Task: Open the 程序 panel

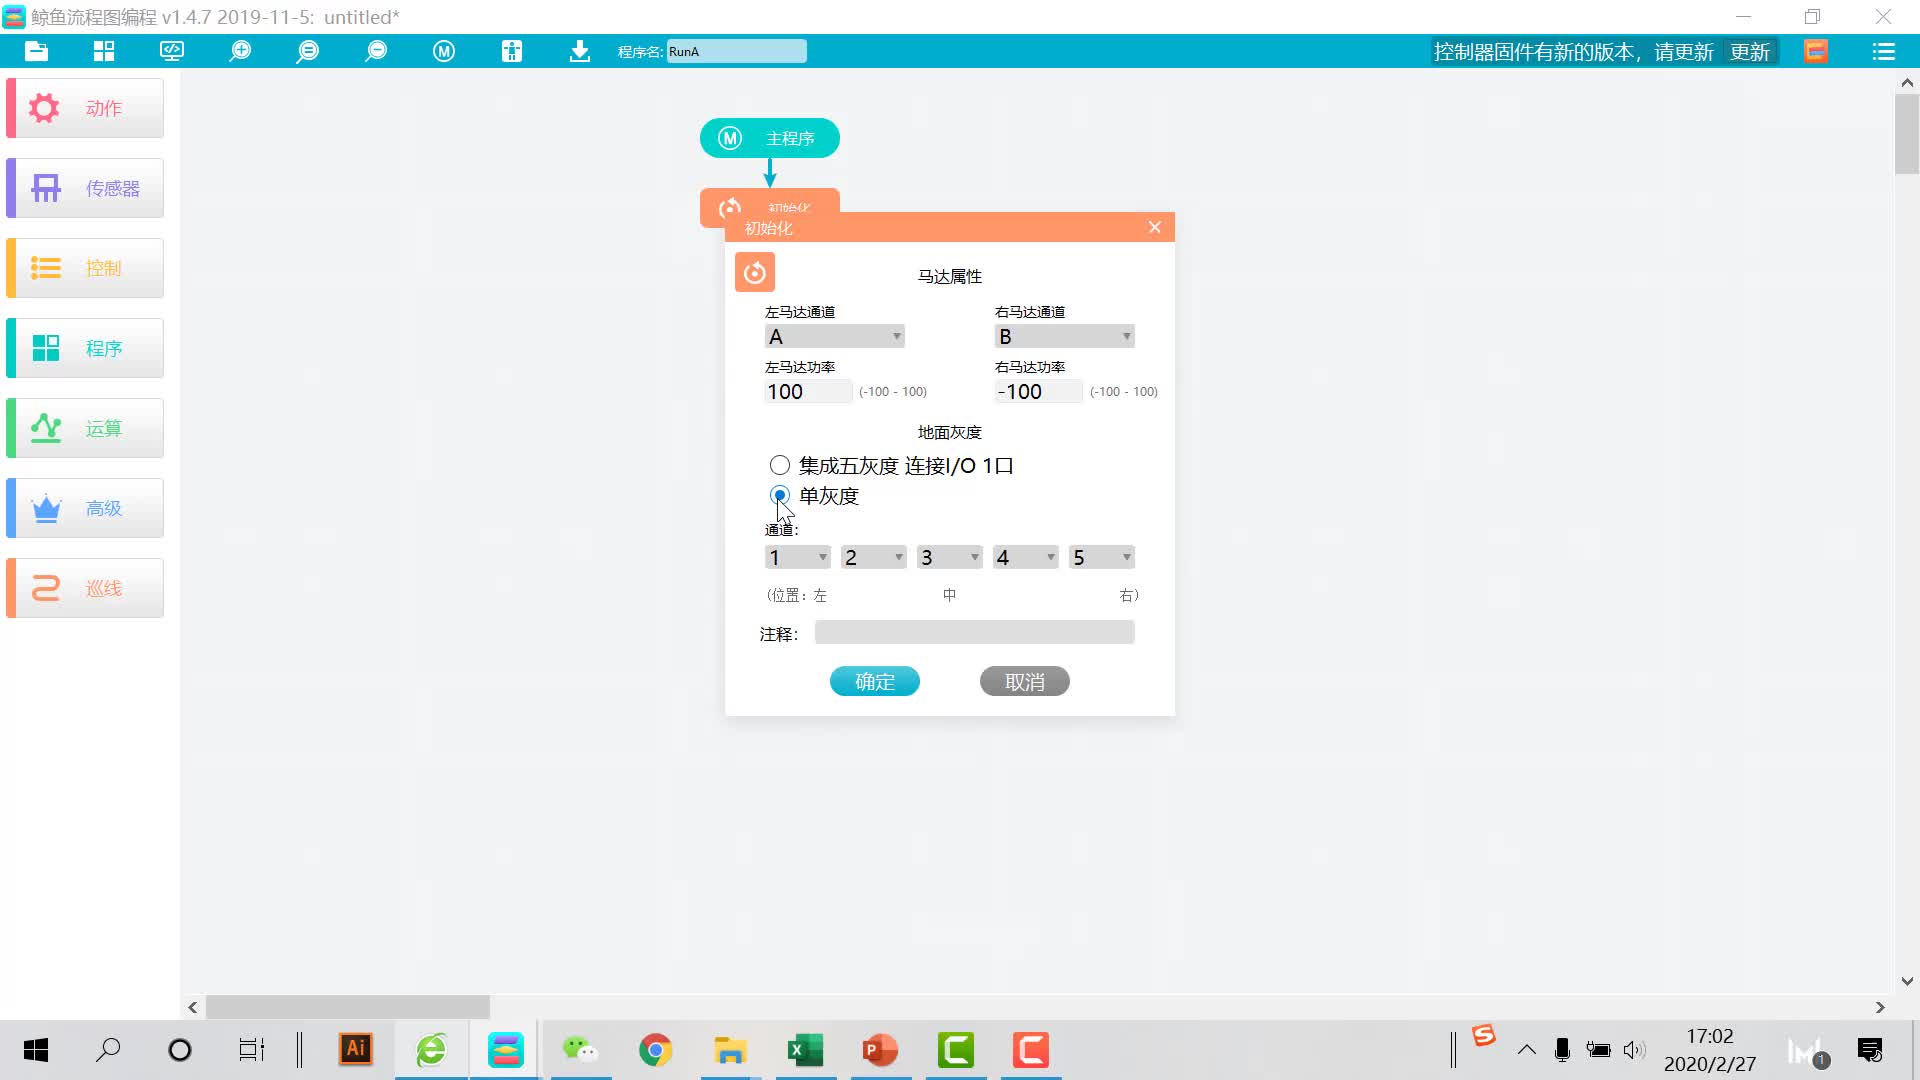Action: pyautogui.click(x=83, y=347)
